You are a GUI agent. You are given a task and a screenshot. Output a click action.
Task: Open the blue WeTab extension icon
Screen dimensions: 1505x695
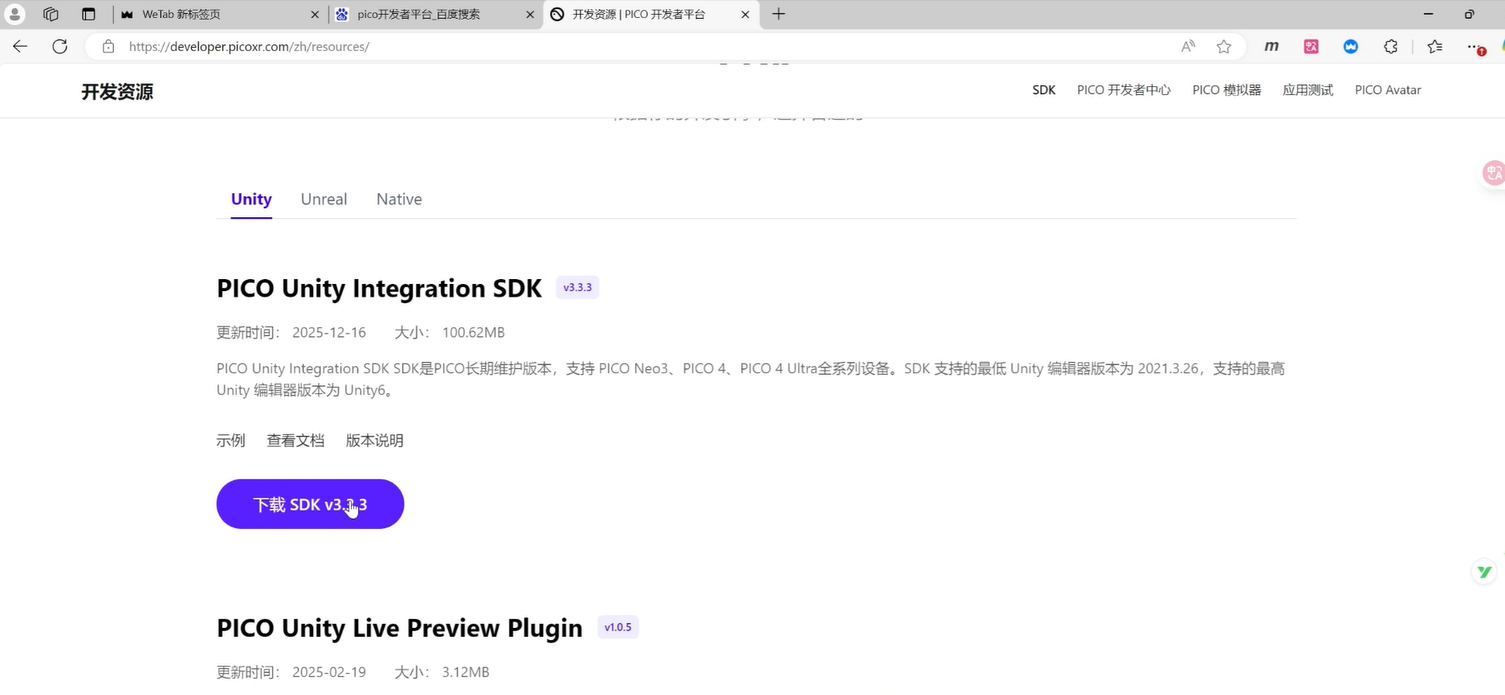[1350, 46]
